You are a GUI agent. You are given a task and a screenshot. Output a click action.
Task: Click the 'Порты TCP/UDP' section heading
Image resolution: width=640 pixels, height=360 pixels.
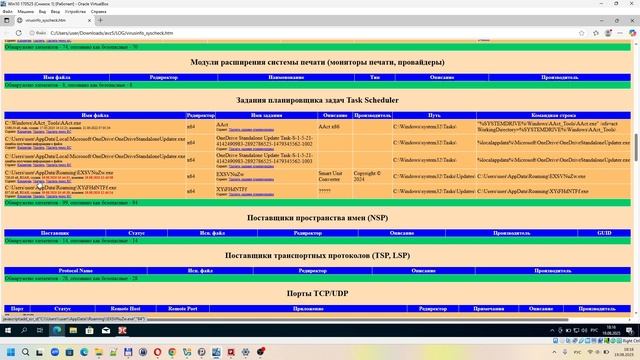click(317, 293)
